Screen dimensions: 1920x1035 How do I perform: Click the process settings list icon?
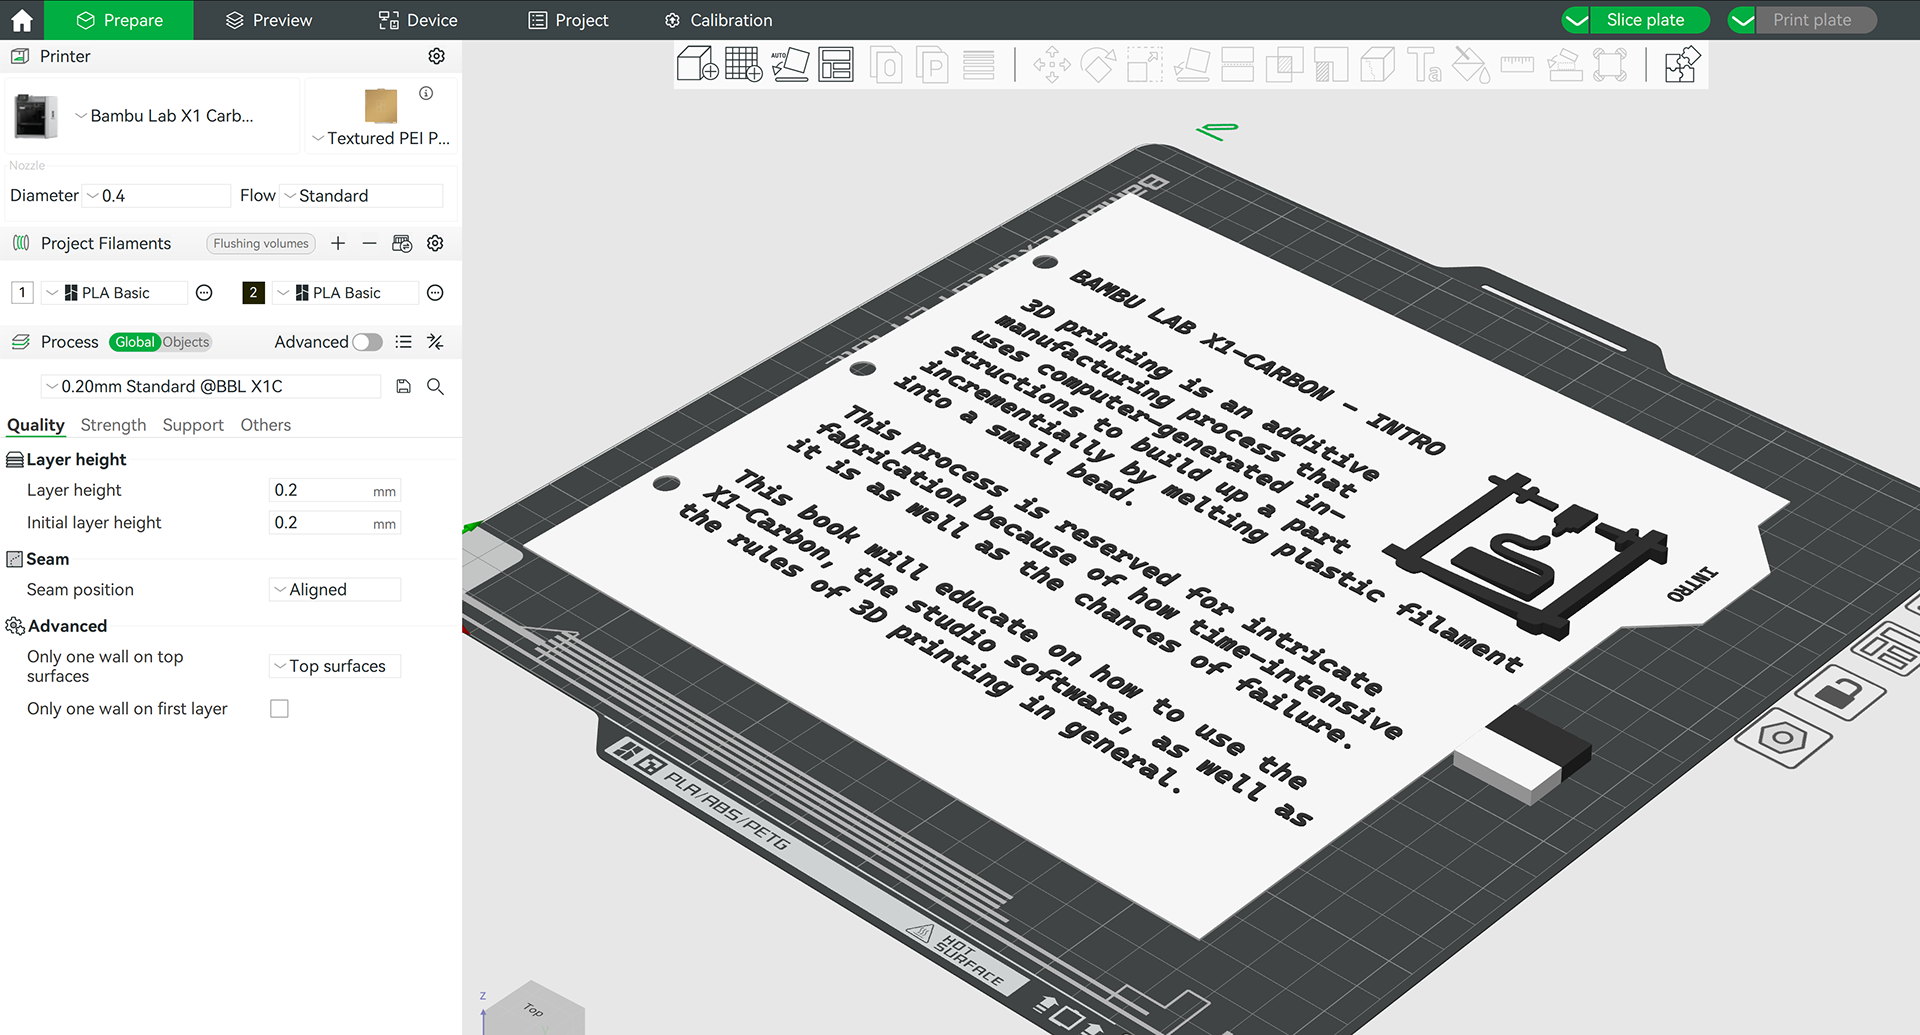403,342
